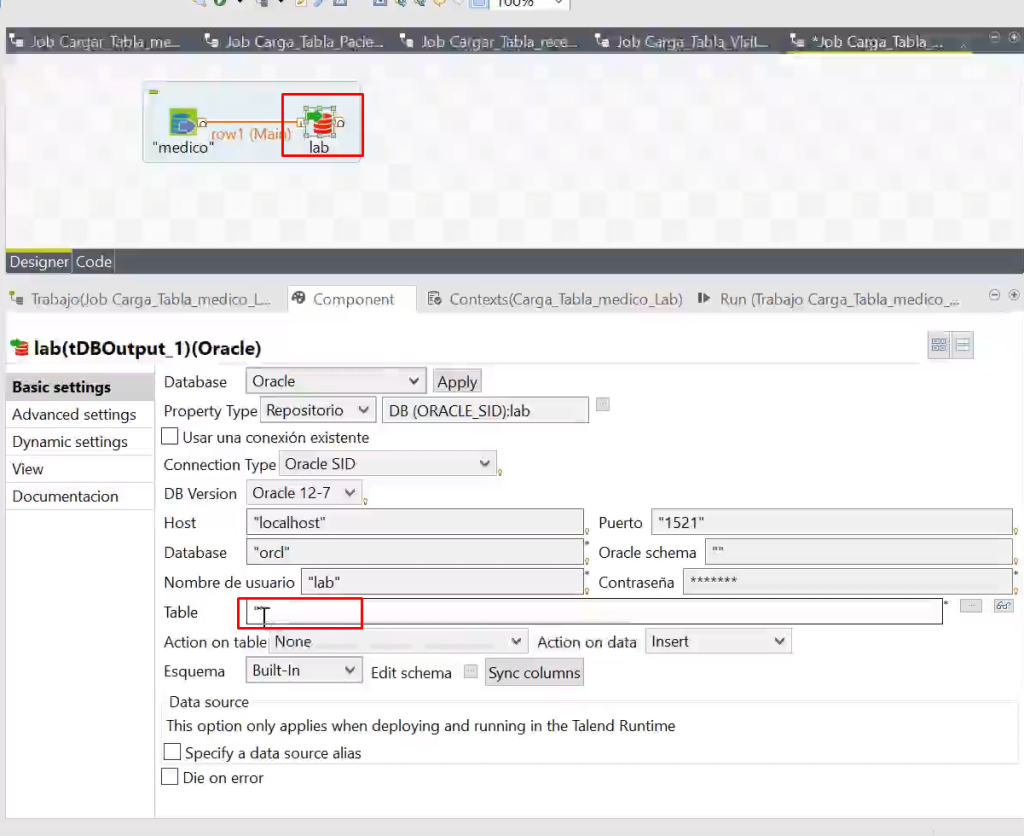This screenshot has width=1024, height=836.
Task: Open the Documentacion side tab
Action: pos(80,497)
